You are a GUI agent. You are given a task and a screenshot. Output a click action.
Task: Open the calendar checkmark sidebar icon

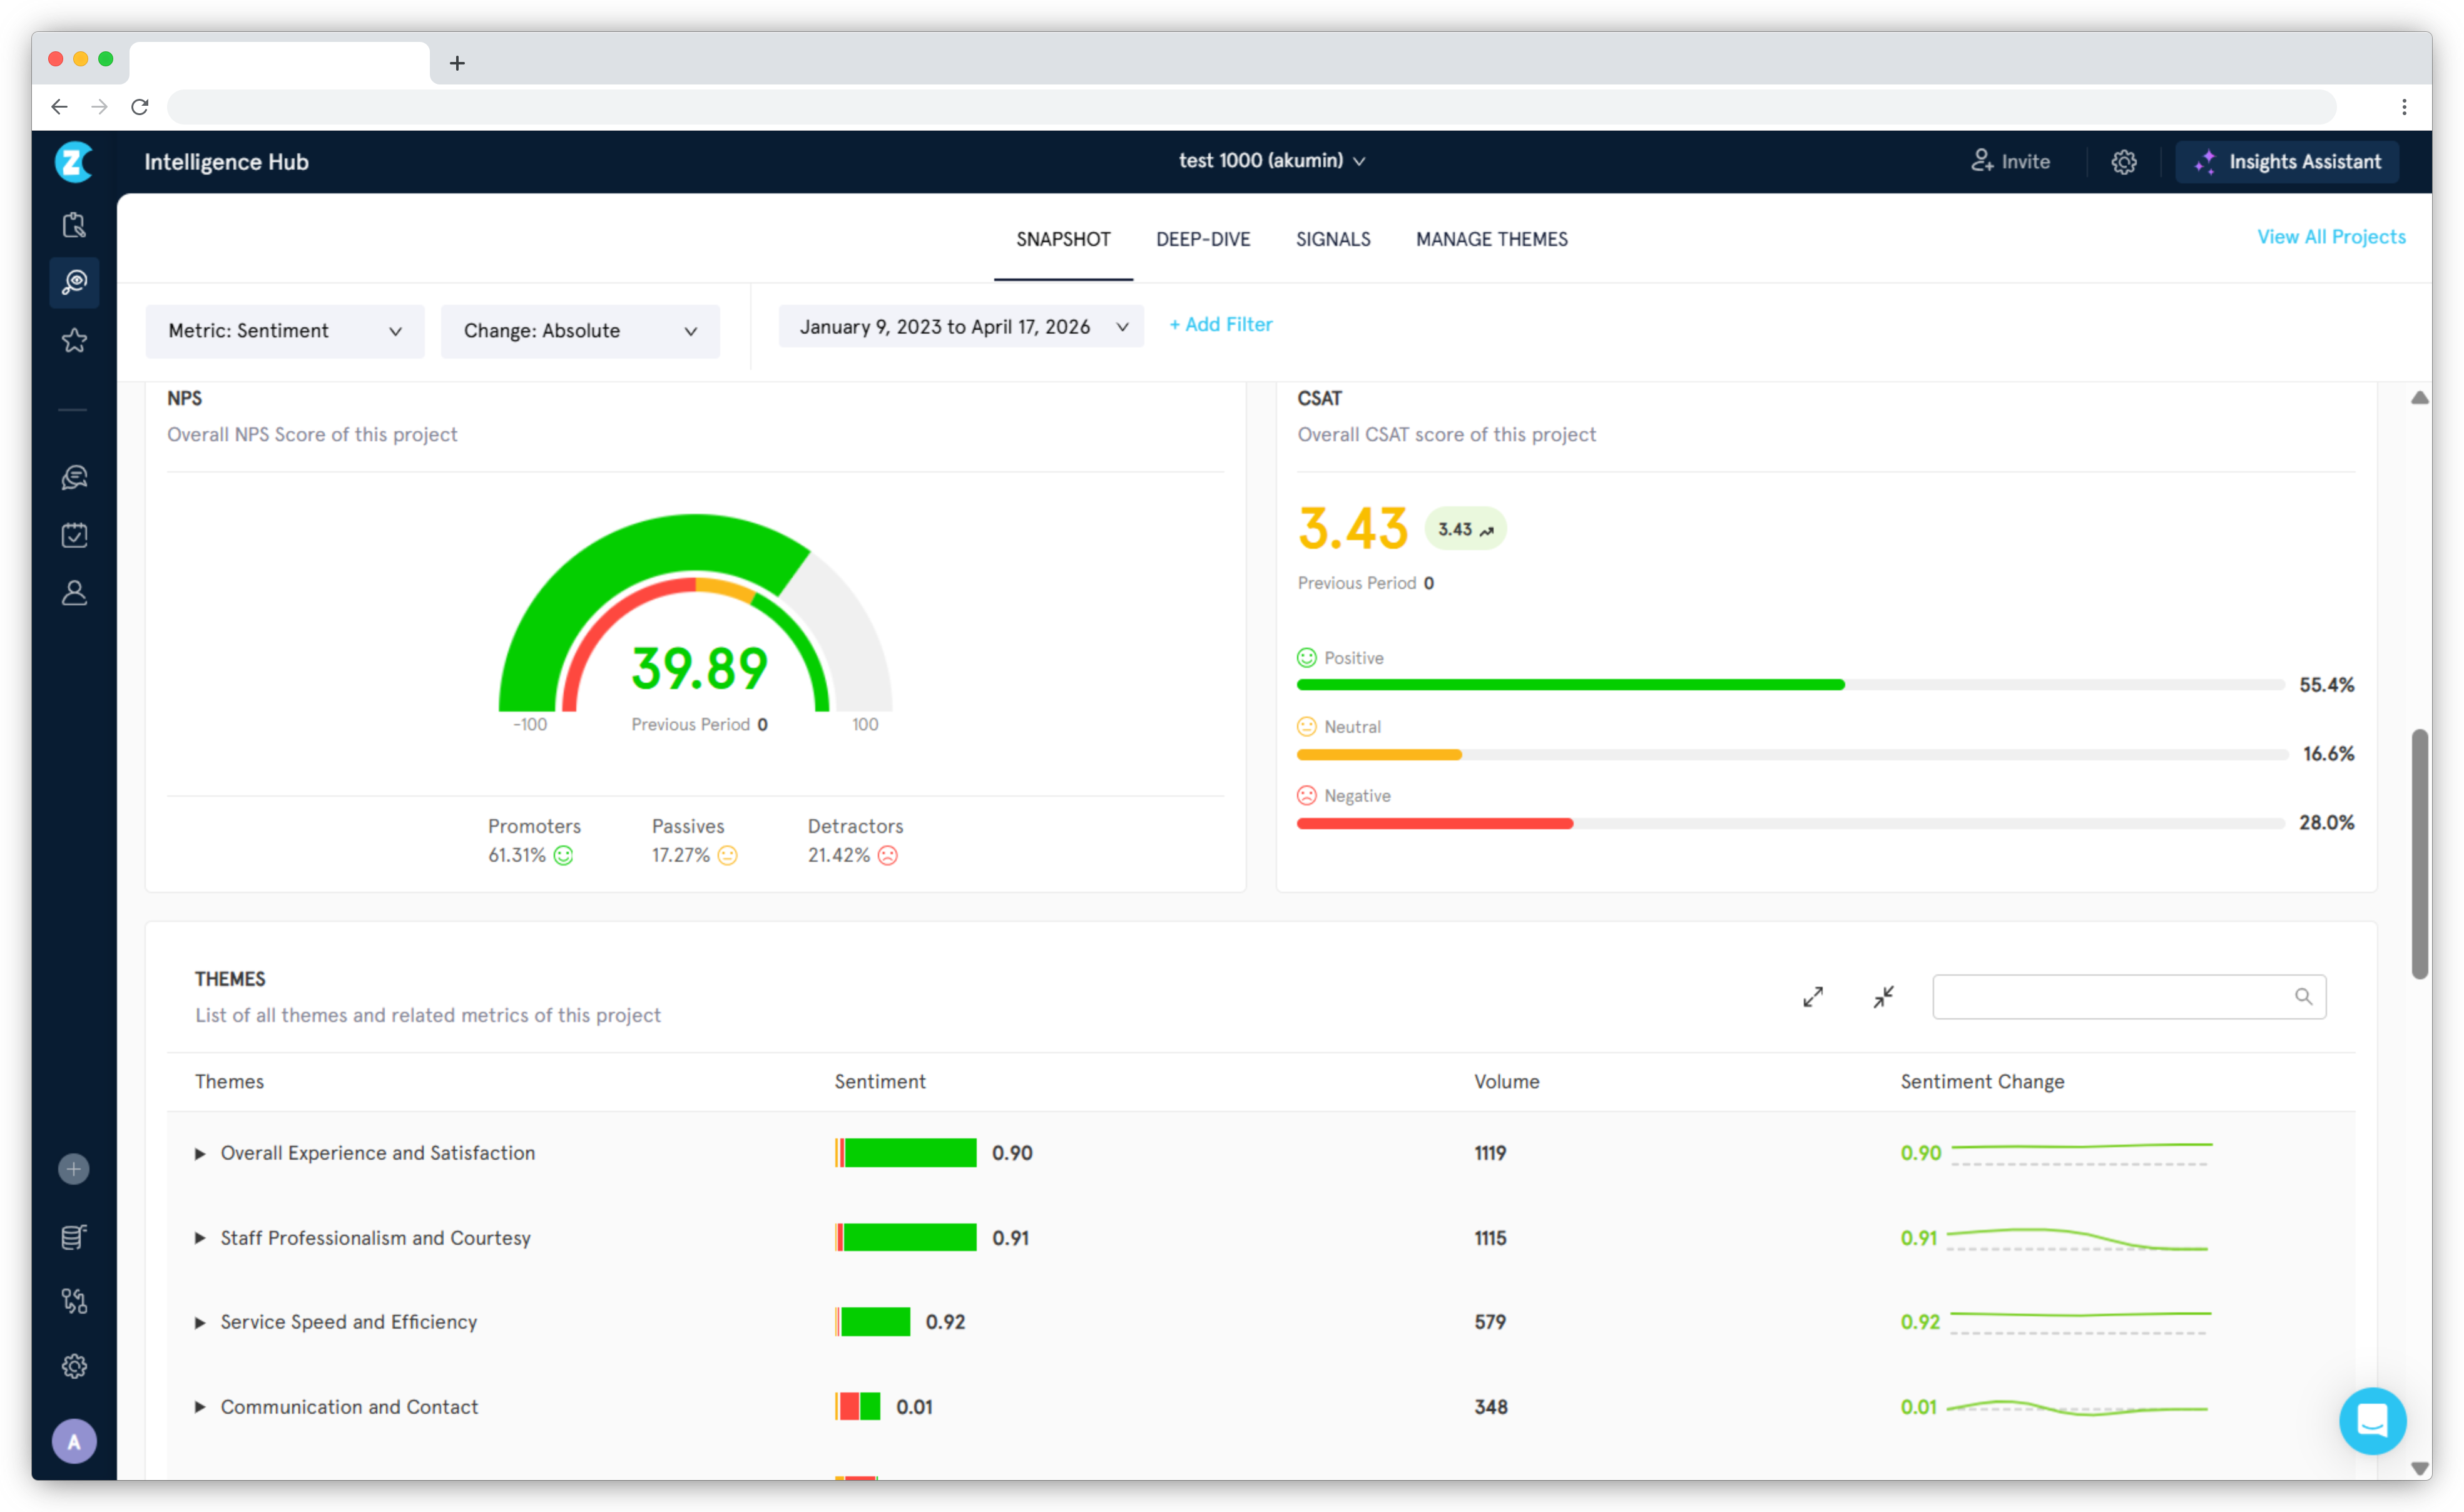pyautogui.click(x=74, y=535)
